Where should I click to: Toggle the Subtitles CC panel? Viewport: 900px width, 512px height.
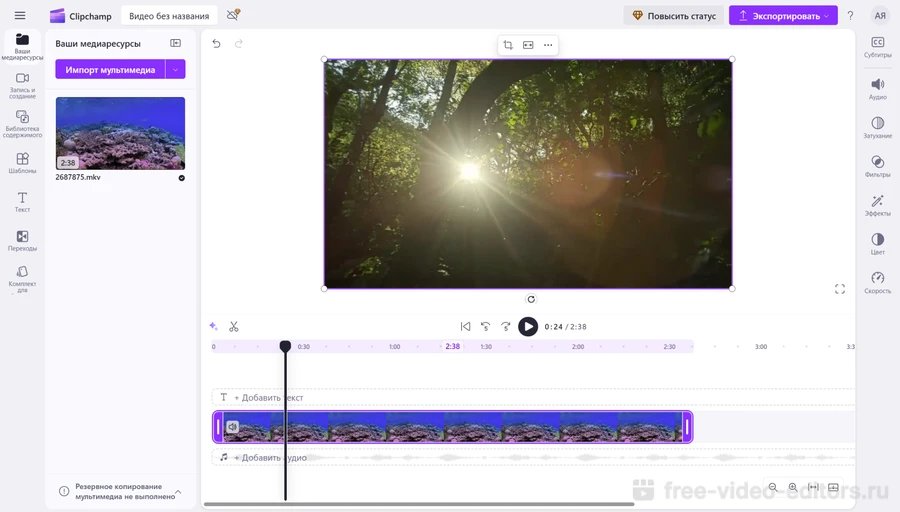pyautogui.click(x=877, y=46)
